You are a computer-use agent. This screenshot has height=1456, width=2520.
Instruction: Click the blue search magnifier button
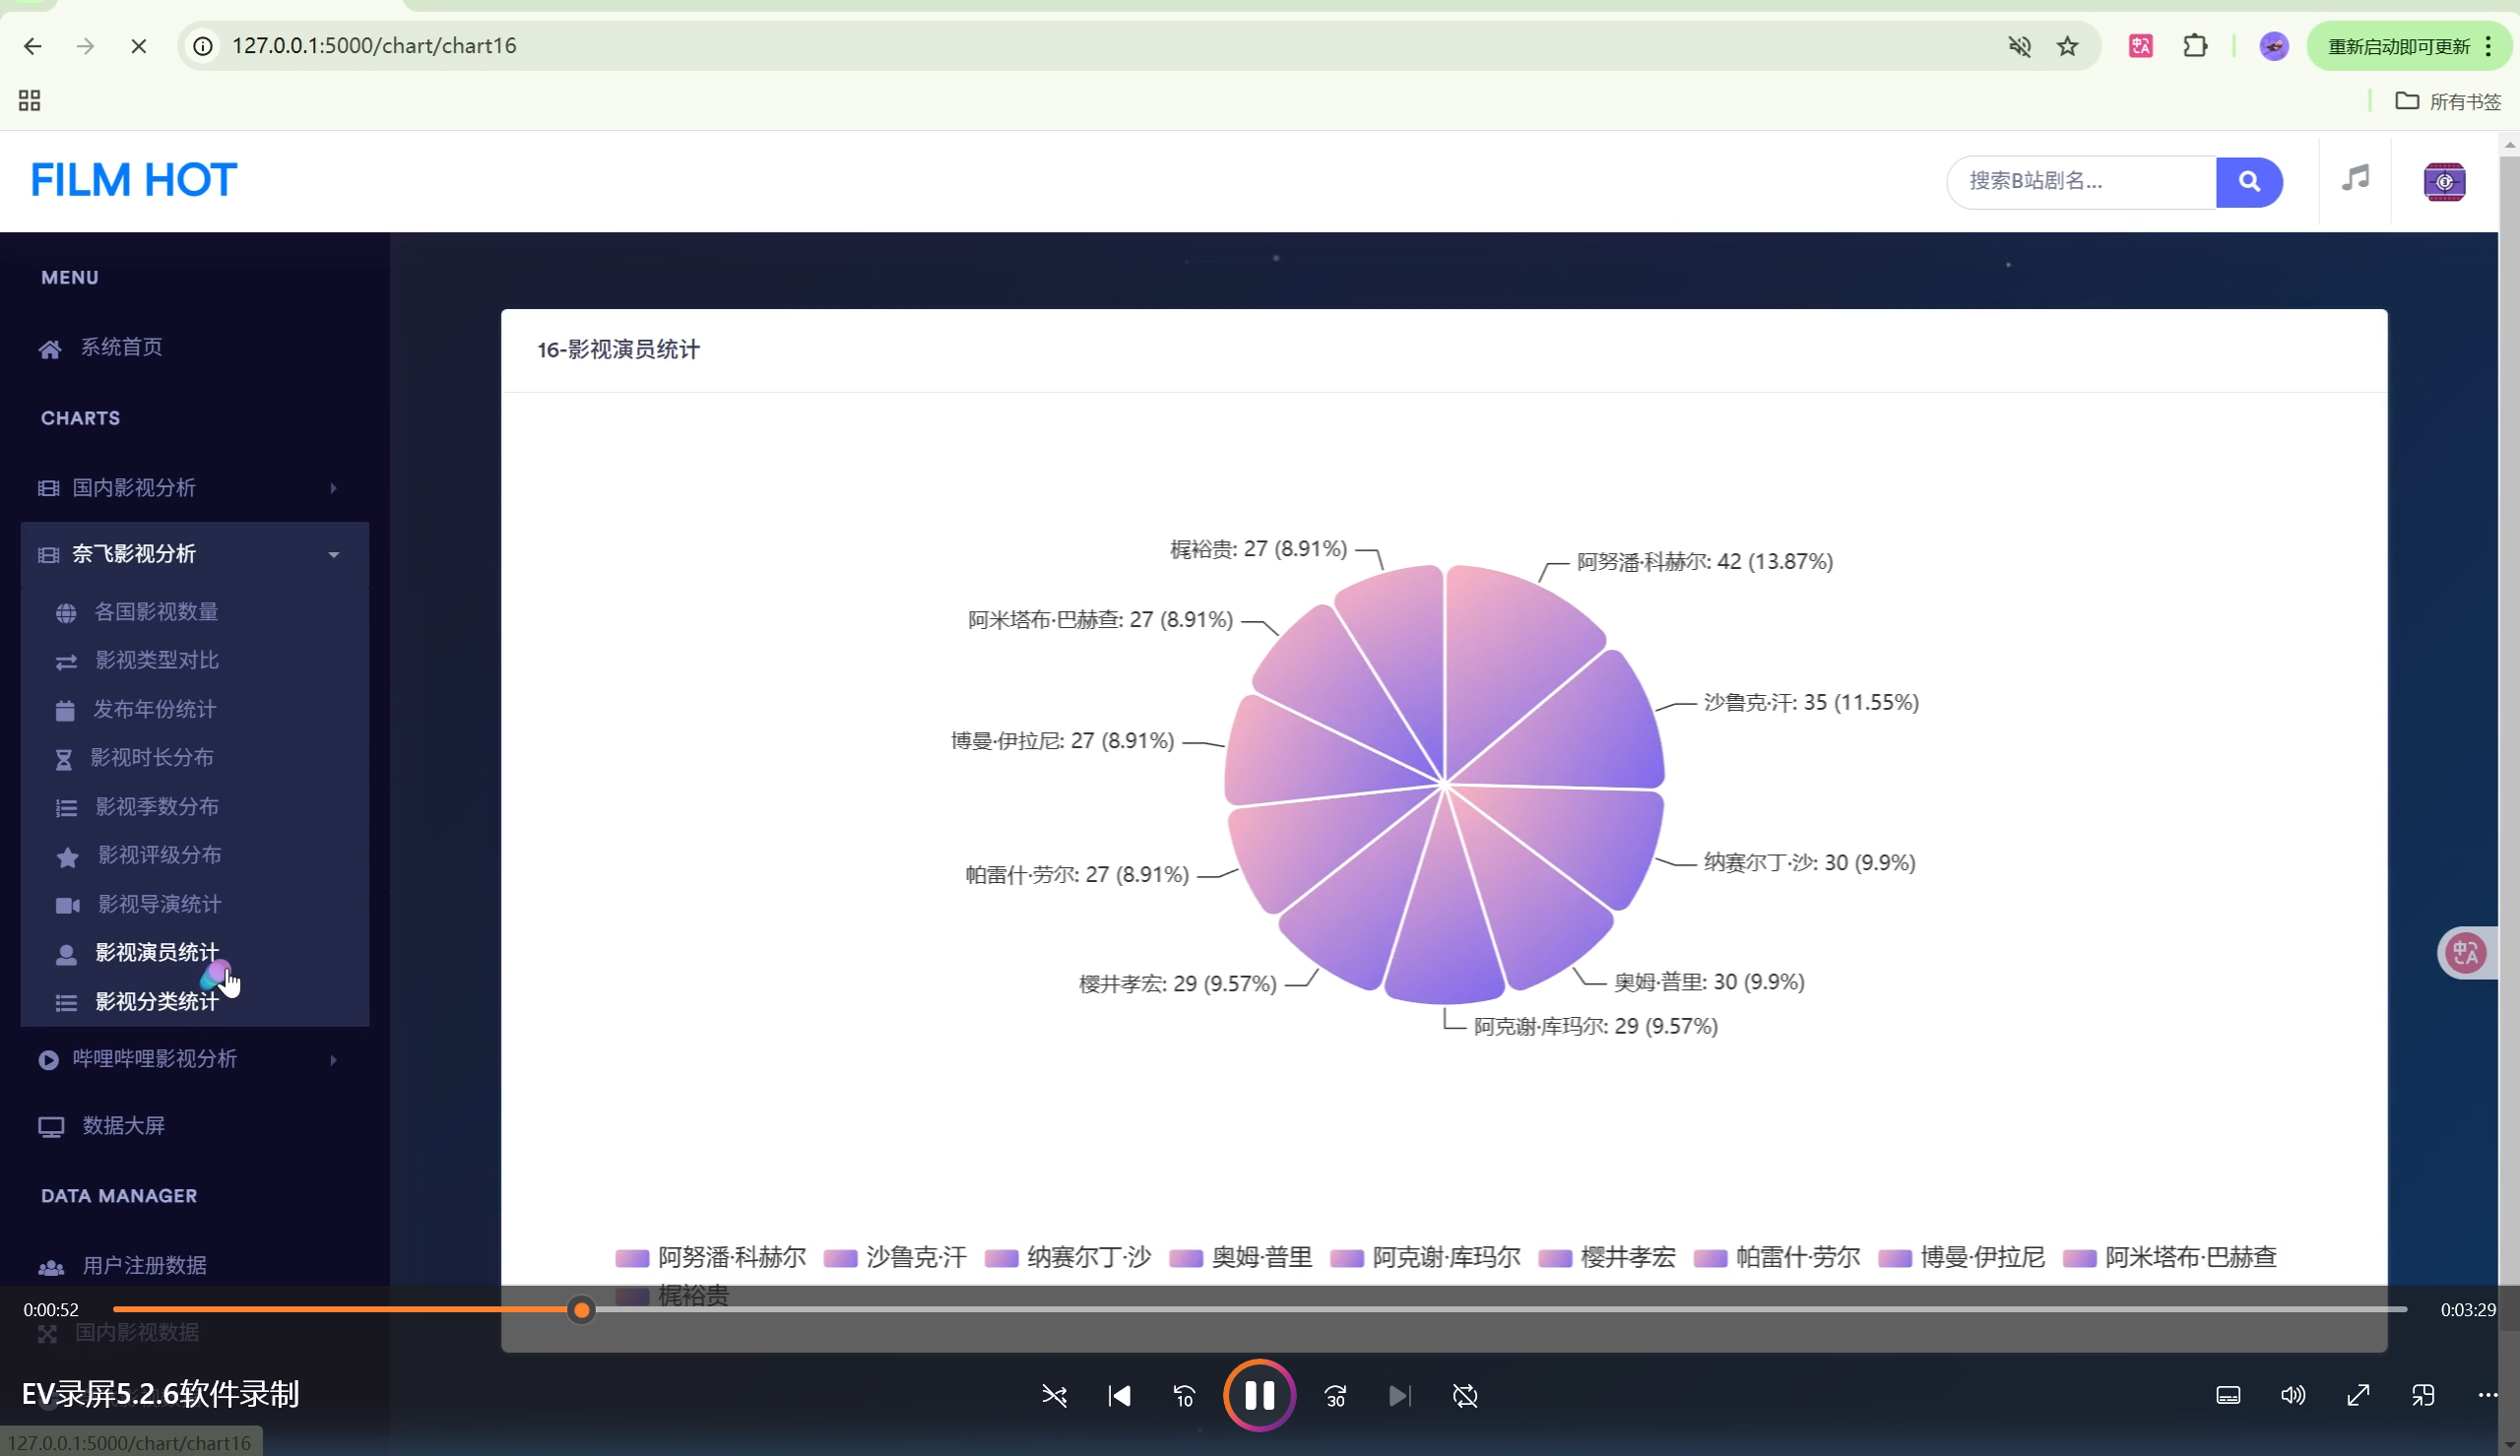pos(2248,182)
